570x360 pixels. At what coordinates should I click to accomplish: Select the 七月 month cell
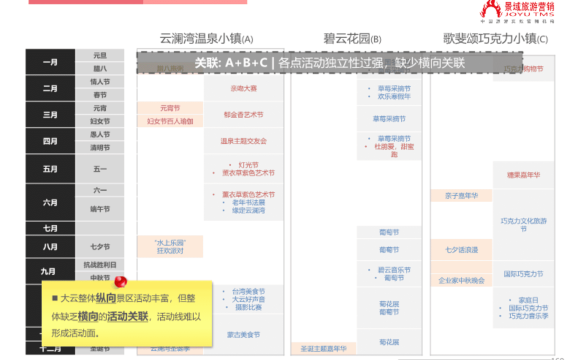click(x=50, y=228)
